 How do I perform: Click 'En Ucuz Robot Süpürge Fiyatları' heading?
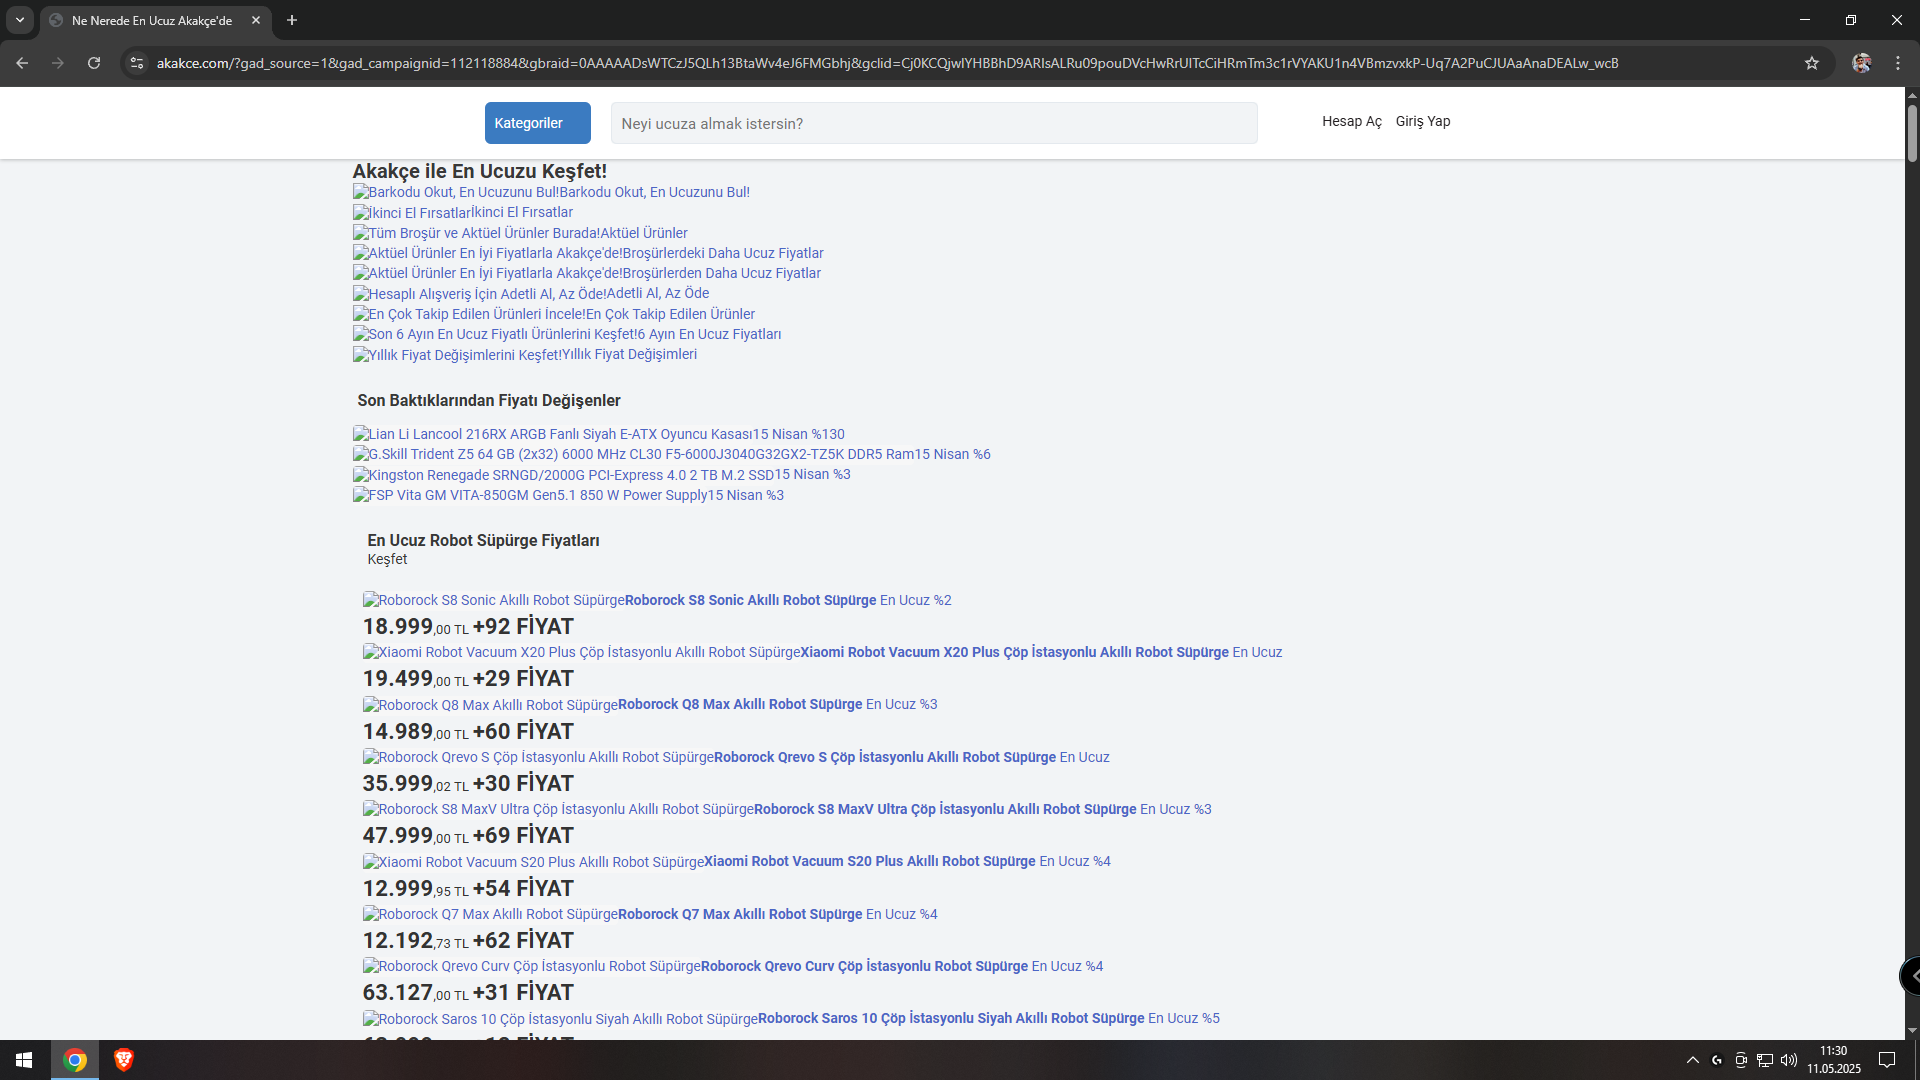click(x=483, y=540)
